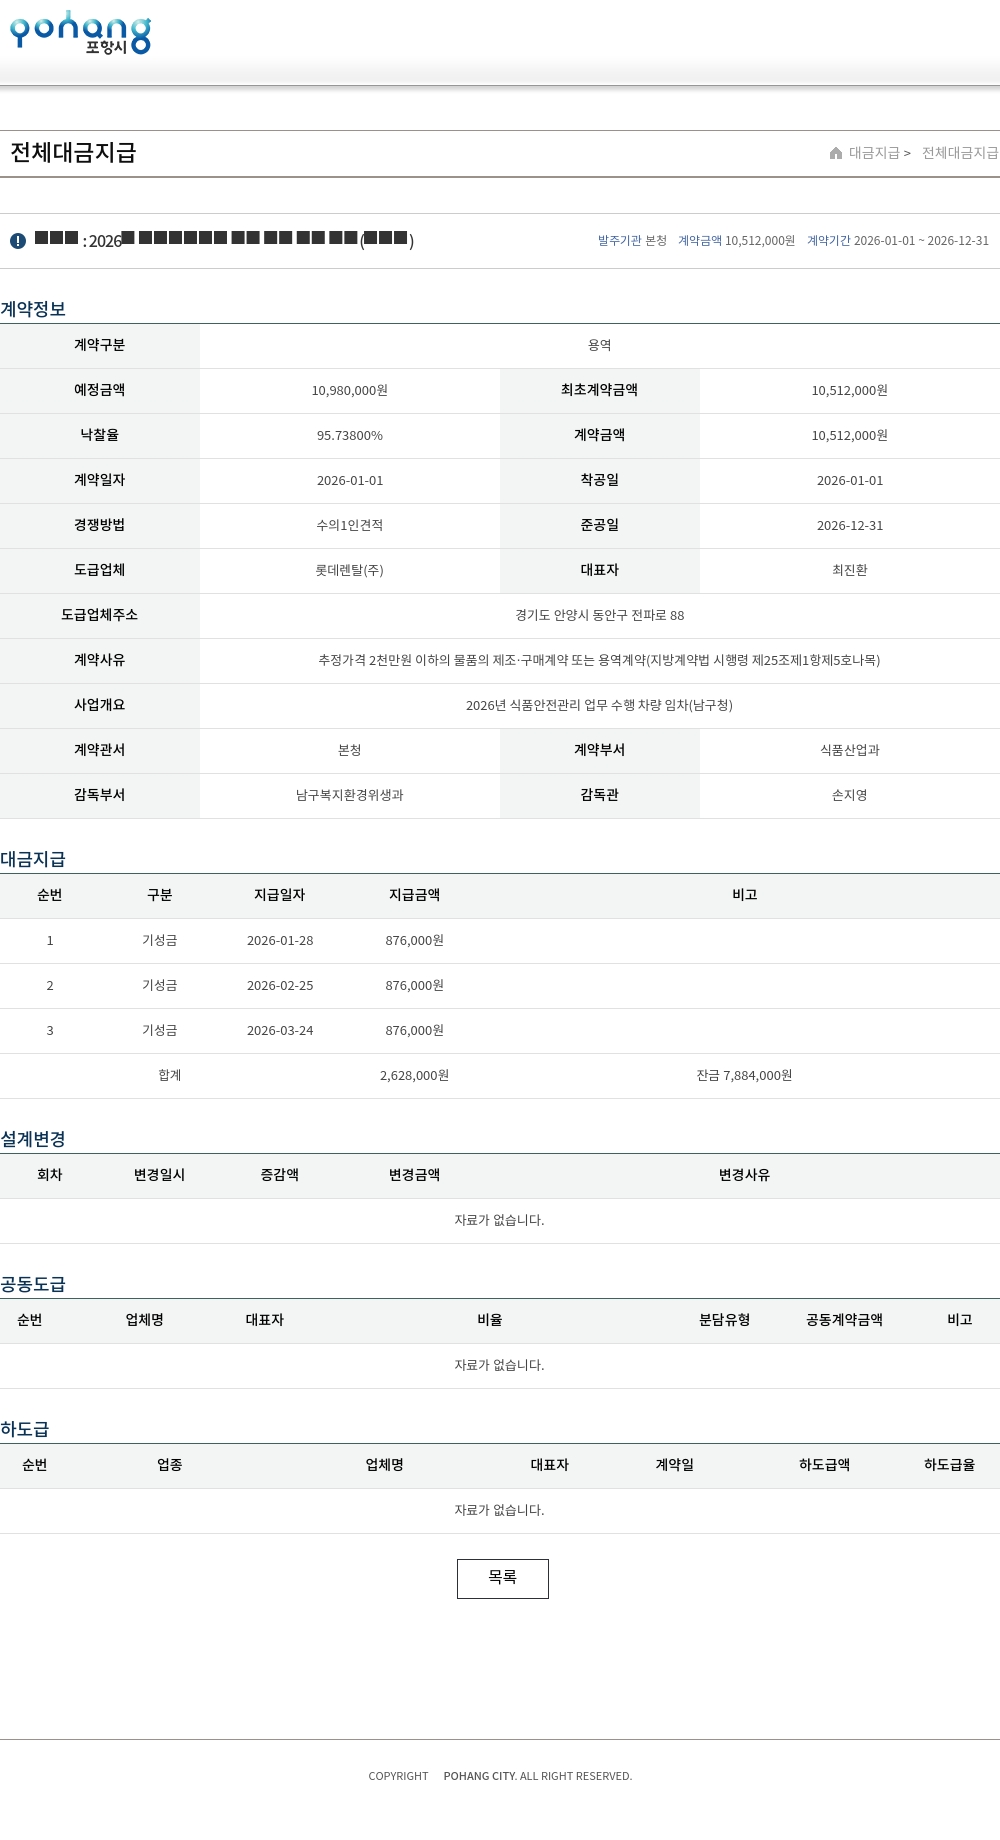
Task: Open the 전체대금지급 breadcrumb link
Action: 959,153
